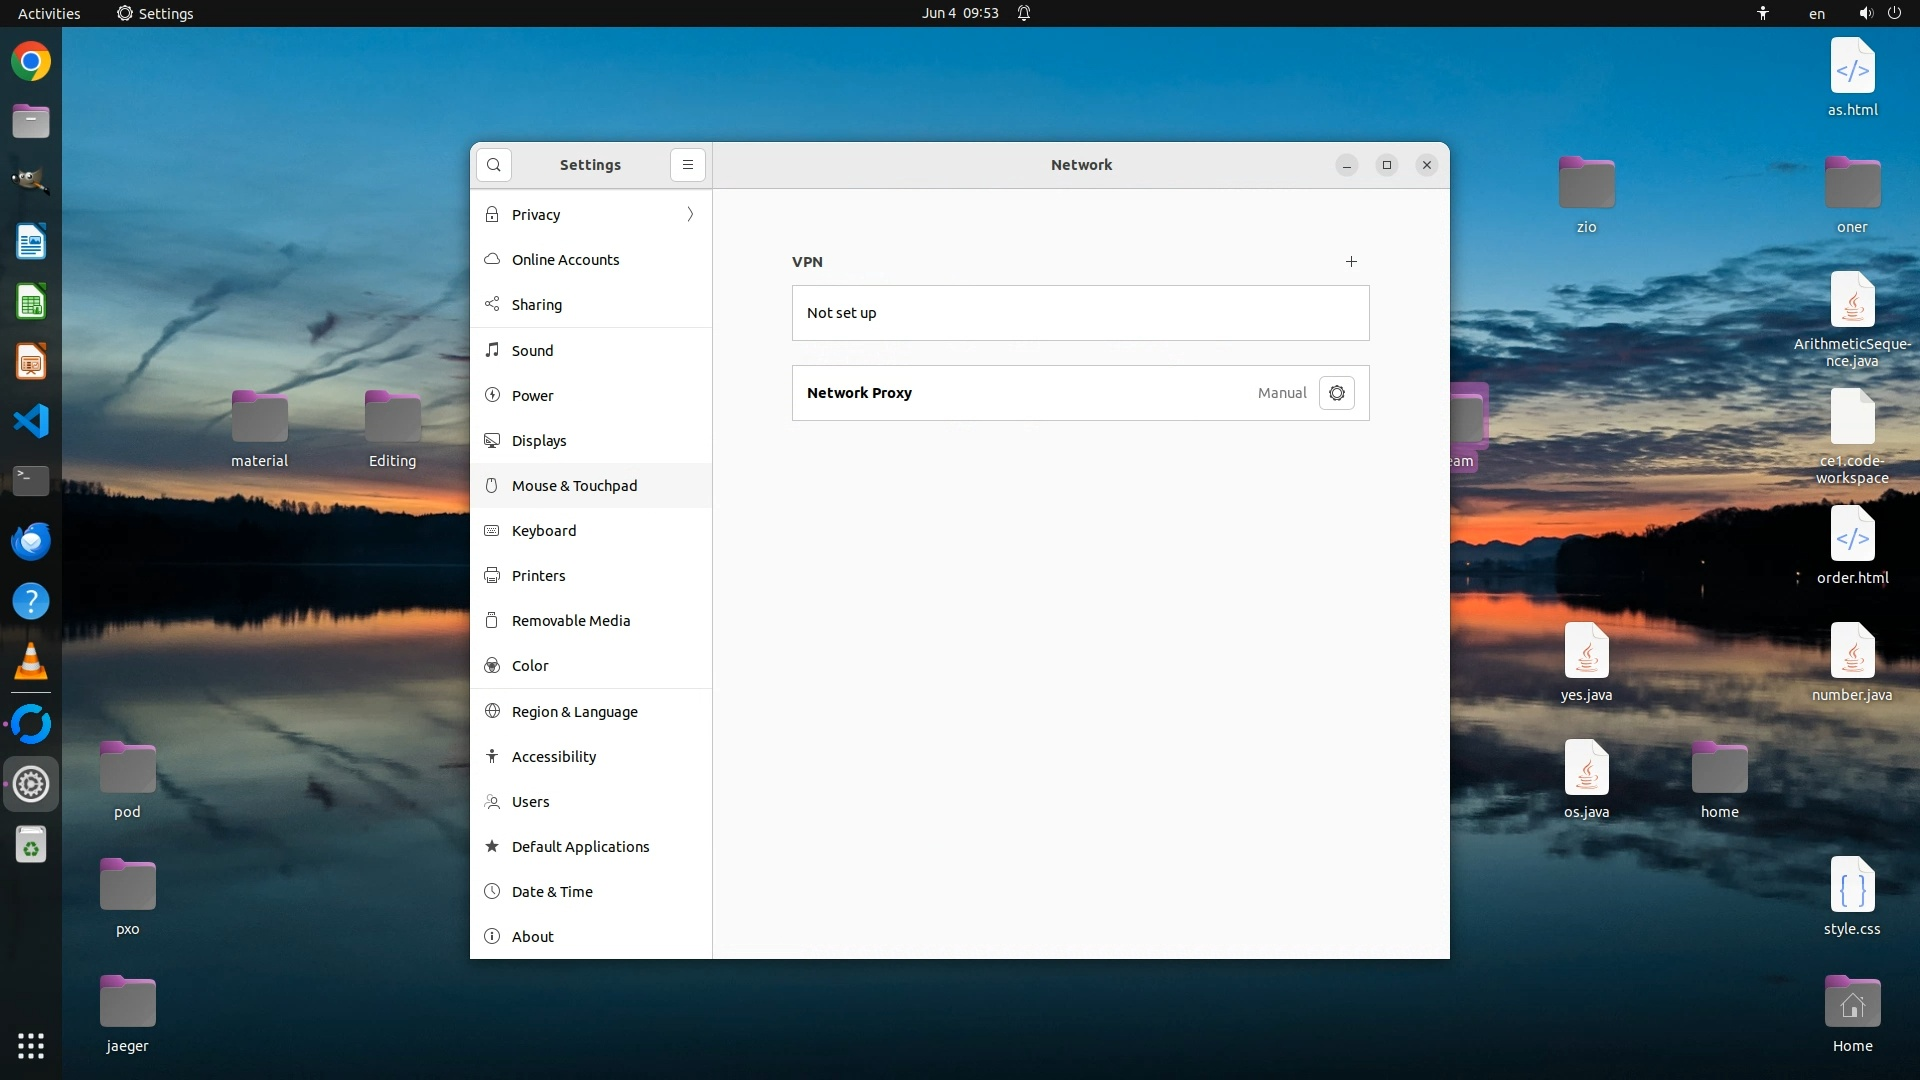The width and height of the screenshot is (1920, 1080).
Task: Click the Accessibility sidebar item
Action: click(x=554, y=757)
